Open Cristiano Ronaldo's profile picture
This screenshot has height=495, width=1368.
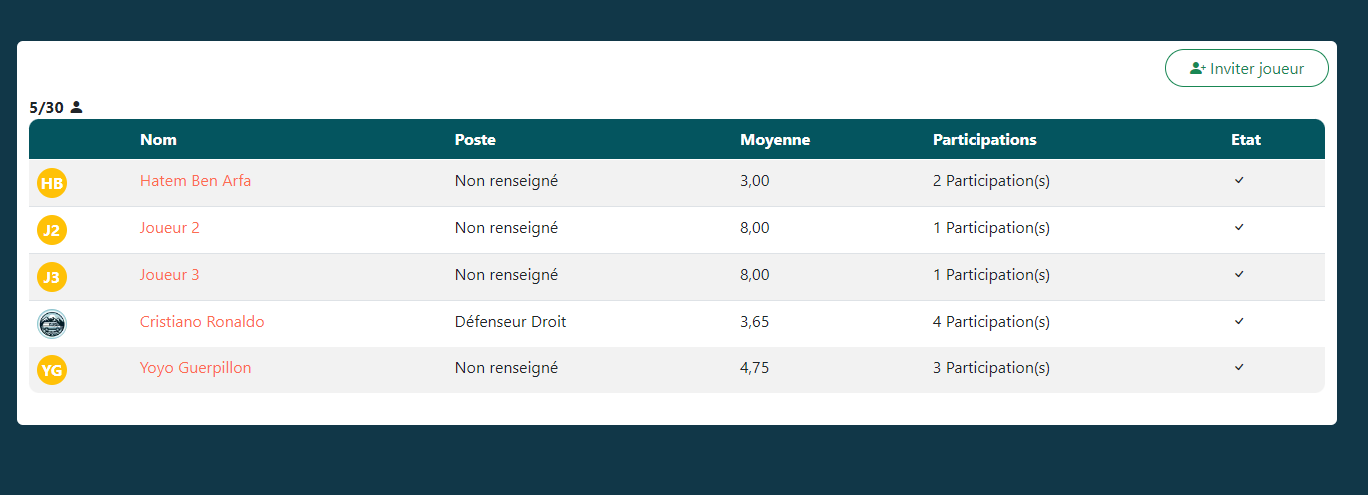(x=52, y=324)
